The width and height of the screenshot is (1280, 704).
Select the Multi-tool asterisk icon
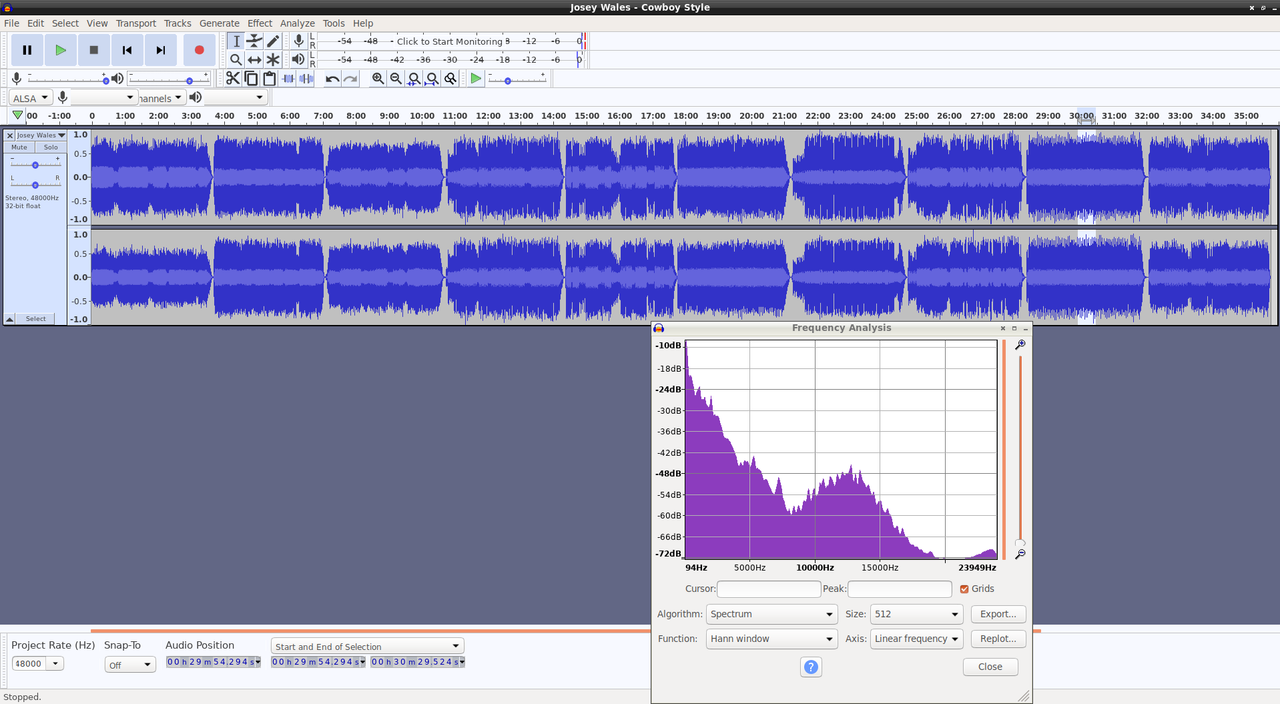[x=272, y=60]
